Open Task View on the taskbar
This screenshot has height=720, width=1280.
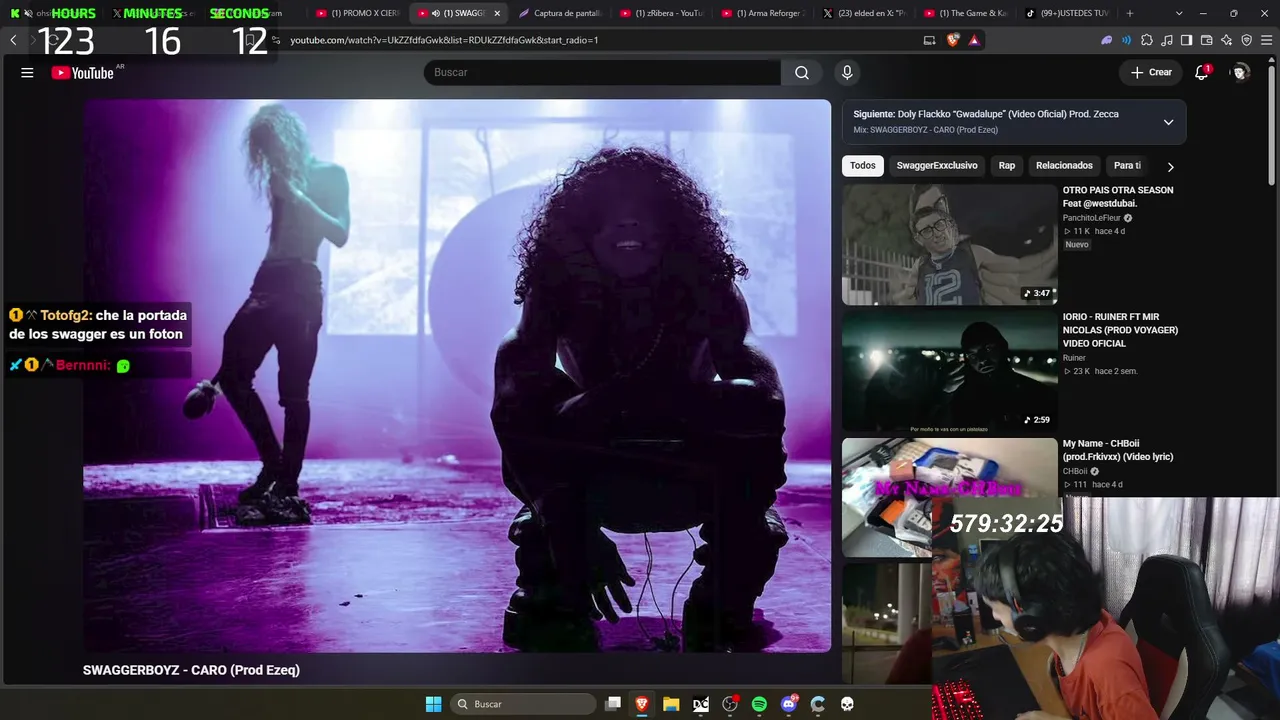[613, 704]
